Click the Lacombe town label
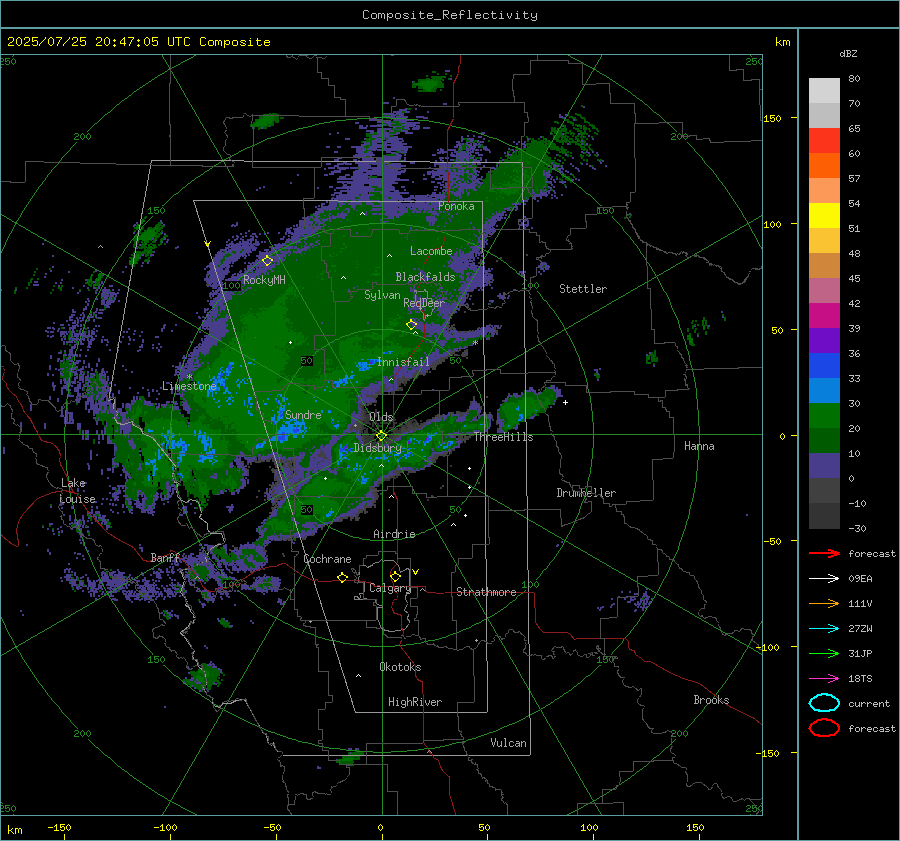The image size is (900, 841). pyautogui.click(x=431, y=251)
